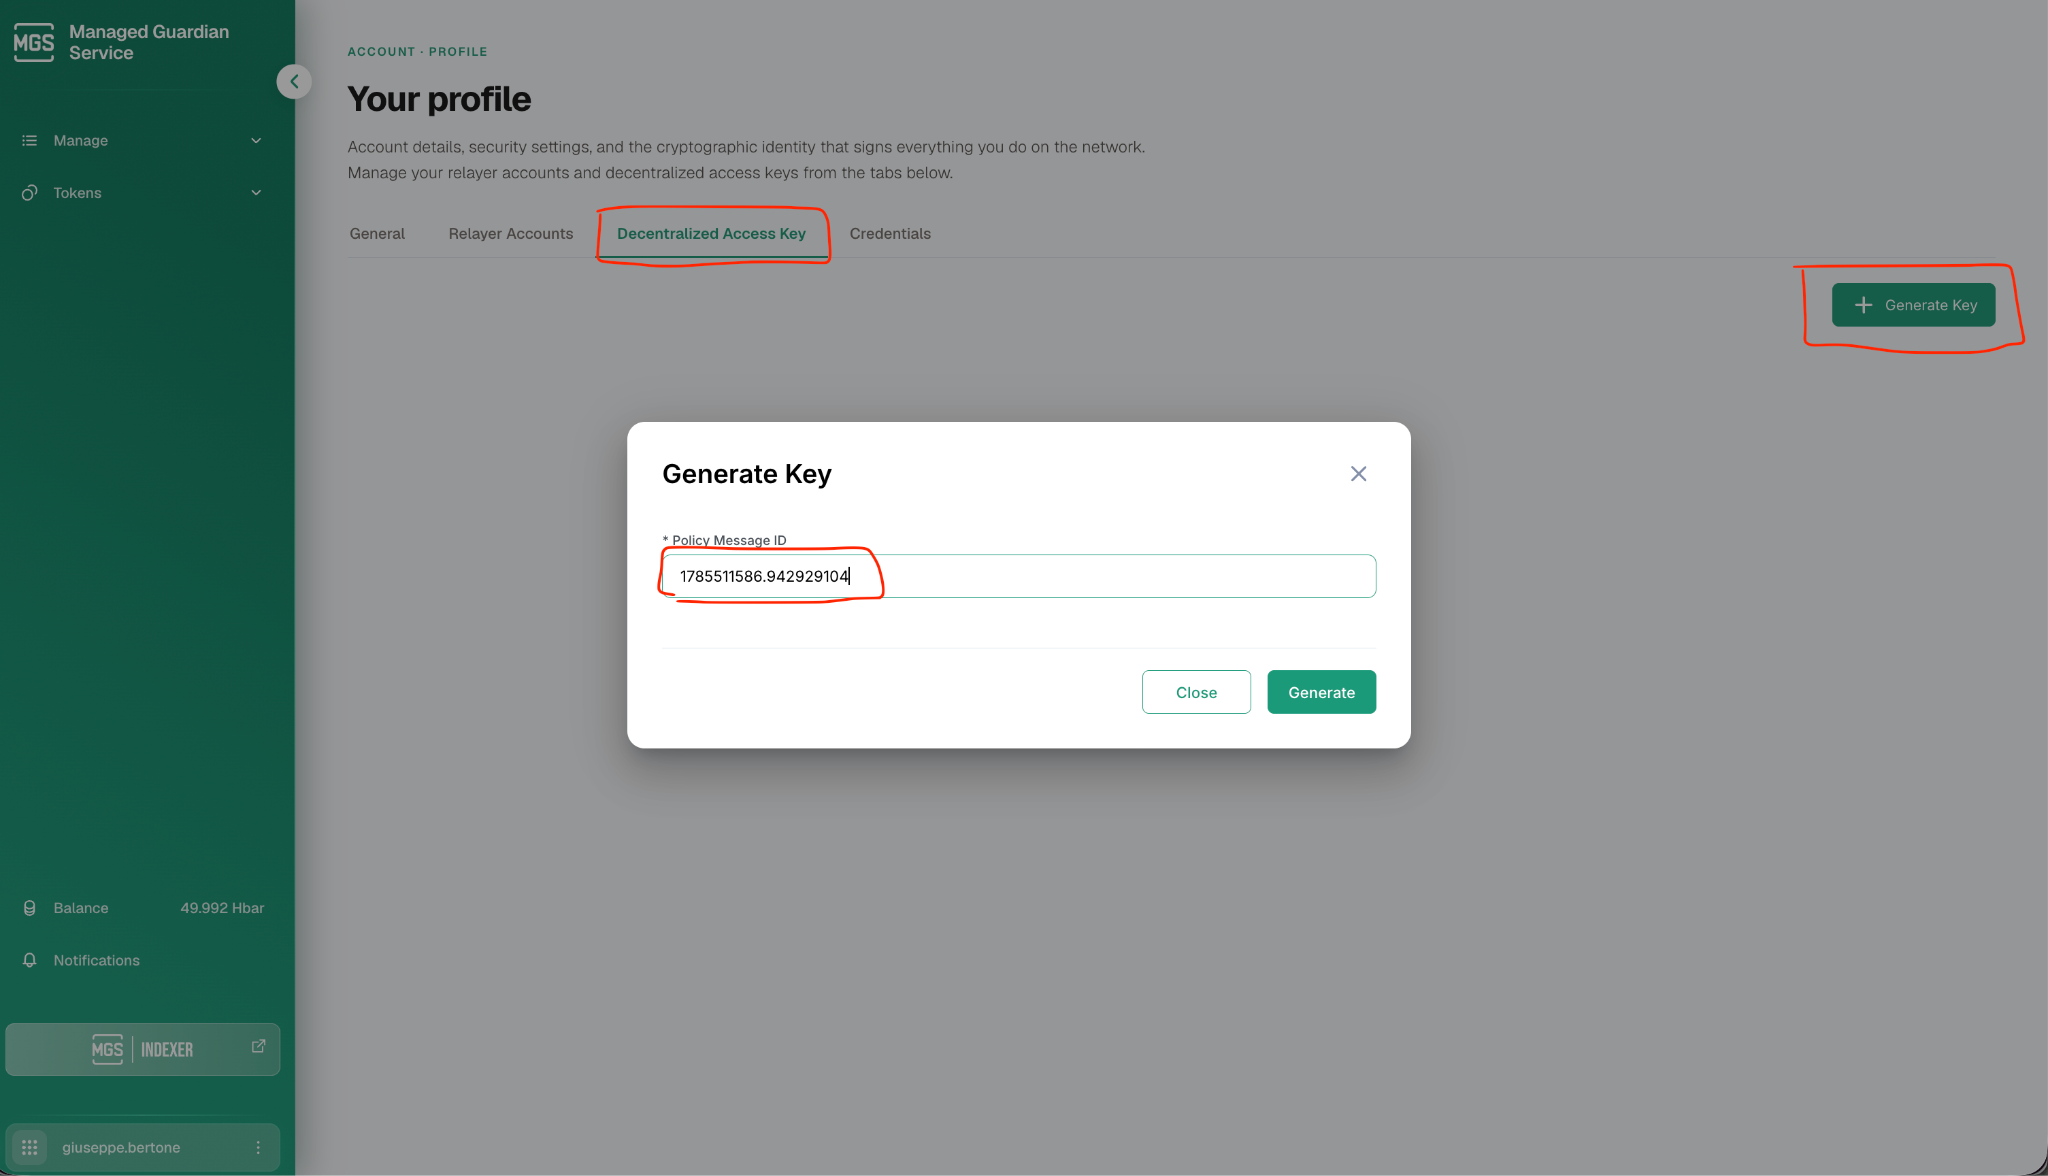Open the Credentials tab
This screenshot has width=2048, height=1176.
click(x=890, y=234)
